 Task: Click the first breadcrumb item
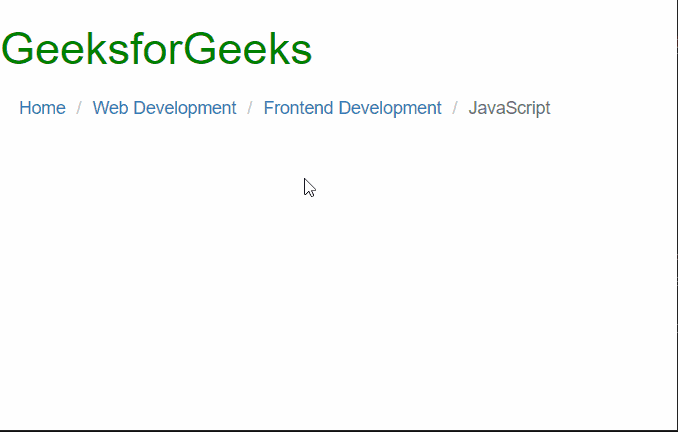click(42, 108)
